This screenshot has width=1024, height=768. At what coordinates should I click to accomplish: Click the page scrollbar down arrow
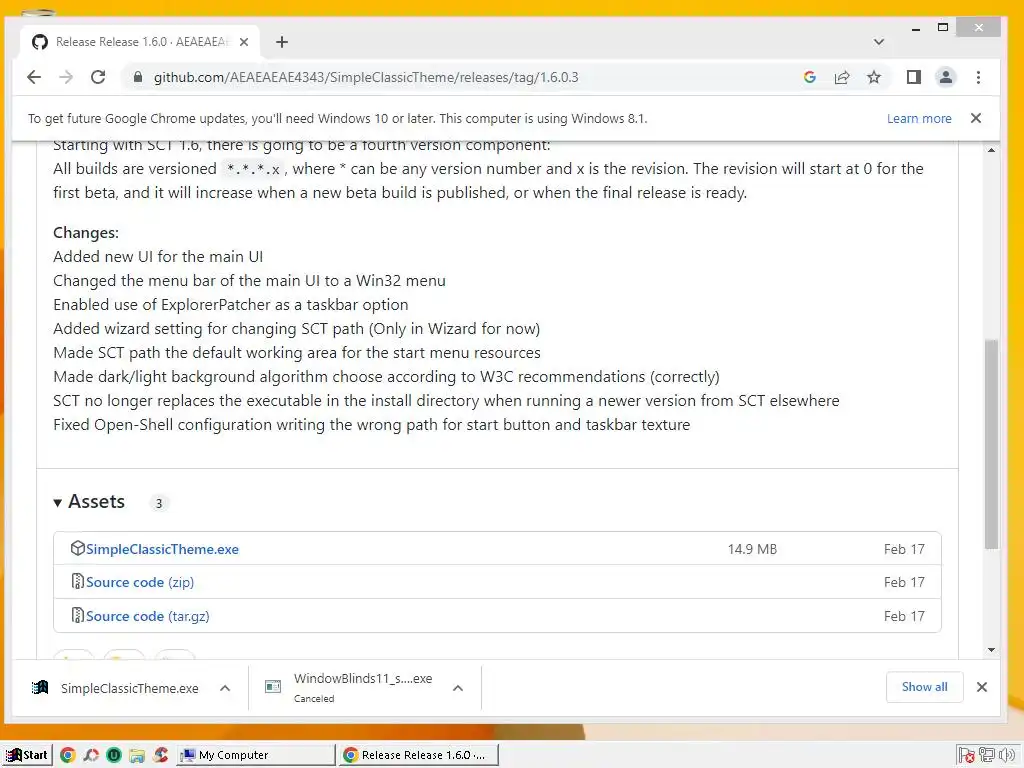pos(991,650)
